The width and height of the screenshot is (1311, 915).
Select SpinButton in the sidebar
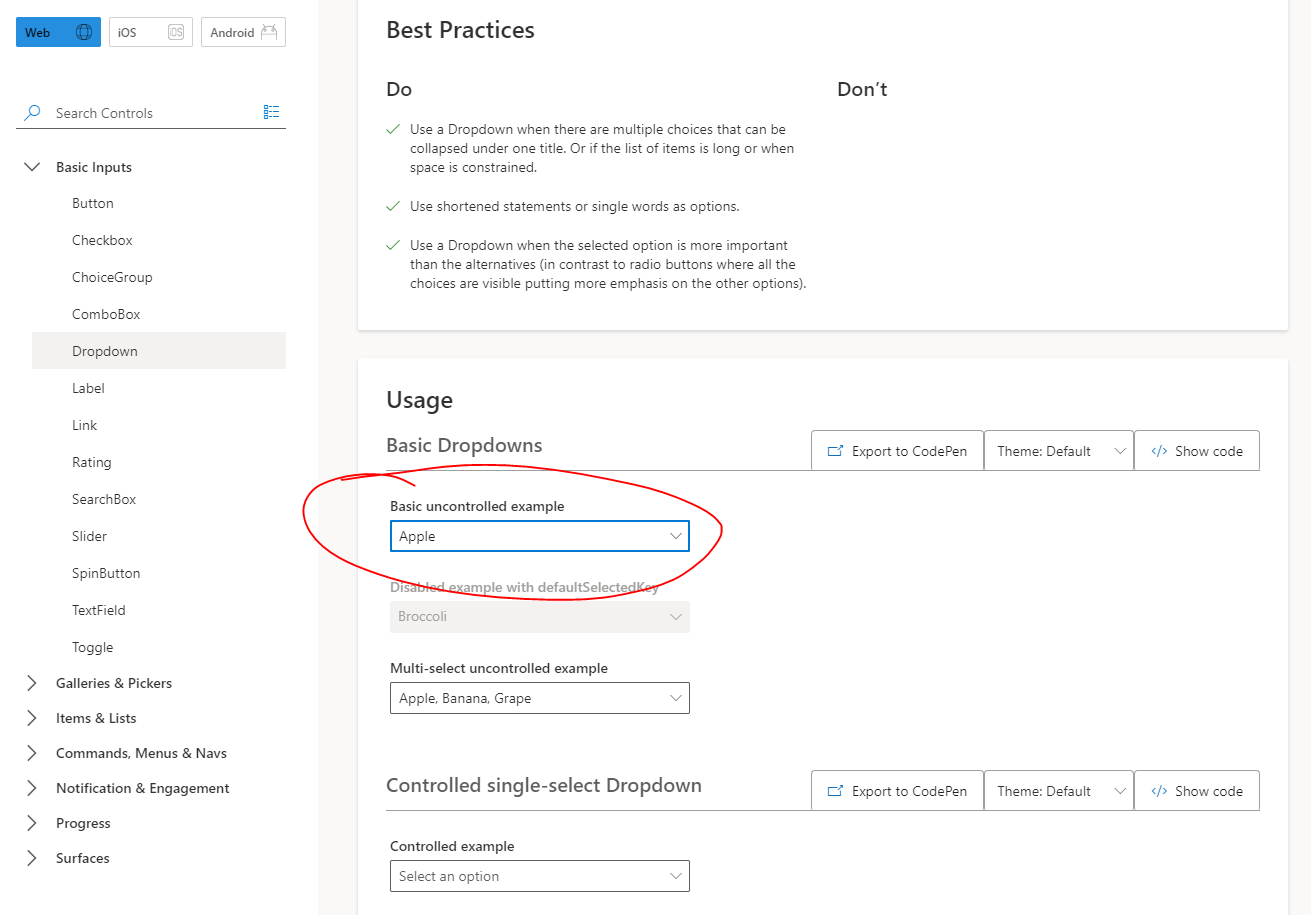[x=106, y=572]
